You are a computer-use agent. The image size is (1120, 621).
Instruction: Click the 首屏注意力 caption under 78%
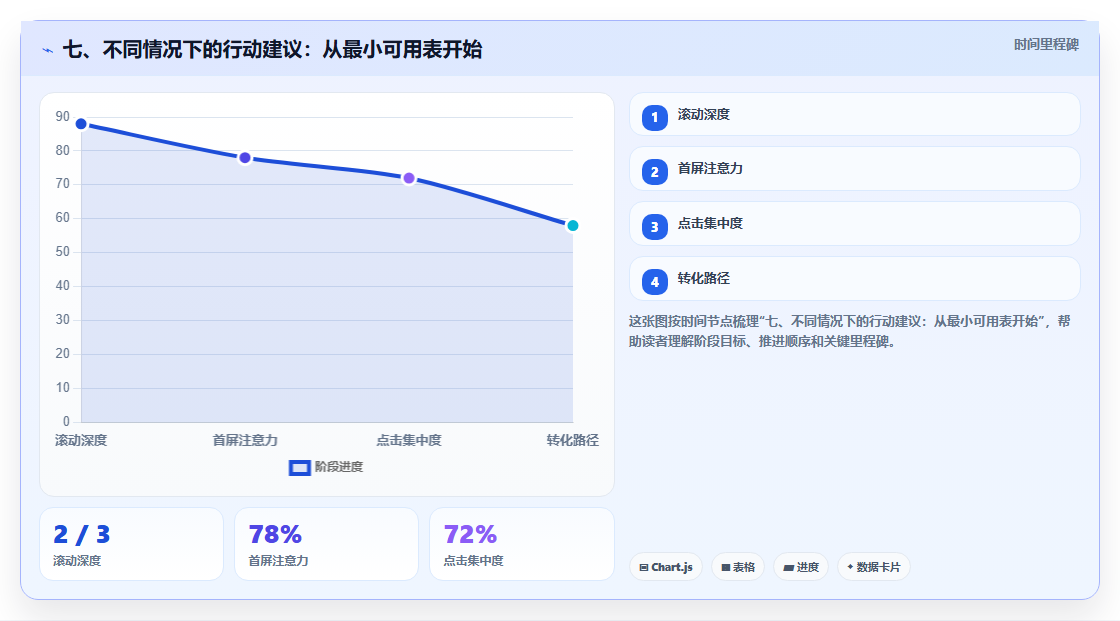point(279,561)
